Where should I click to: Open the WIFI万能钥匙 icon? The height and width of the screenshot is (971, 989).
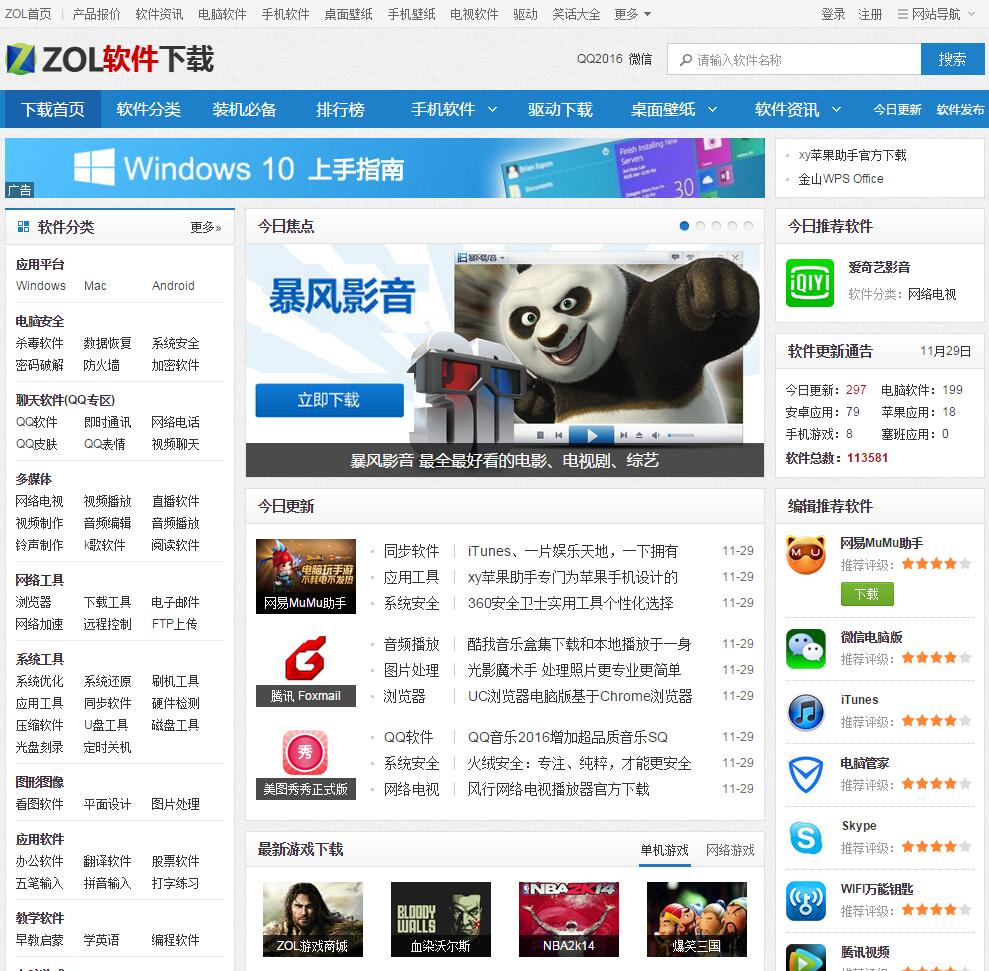point(806,900)
